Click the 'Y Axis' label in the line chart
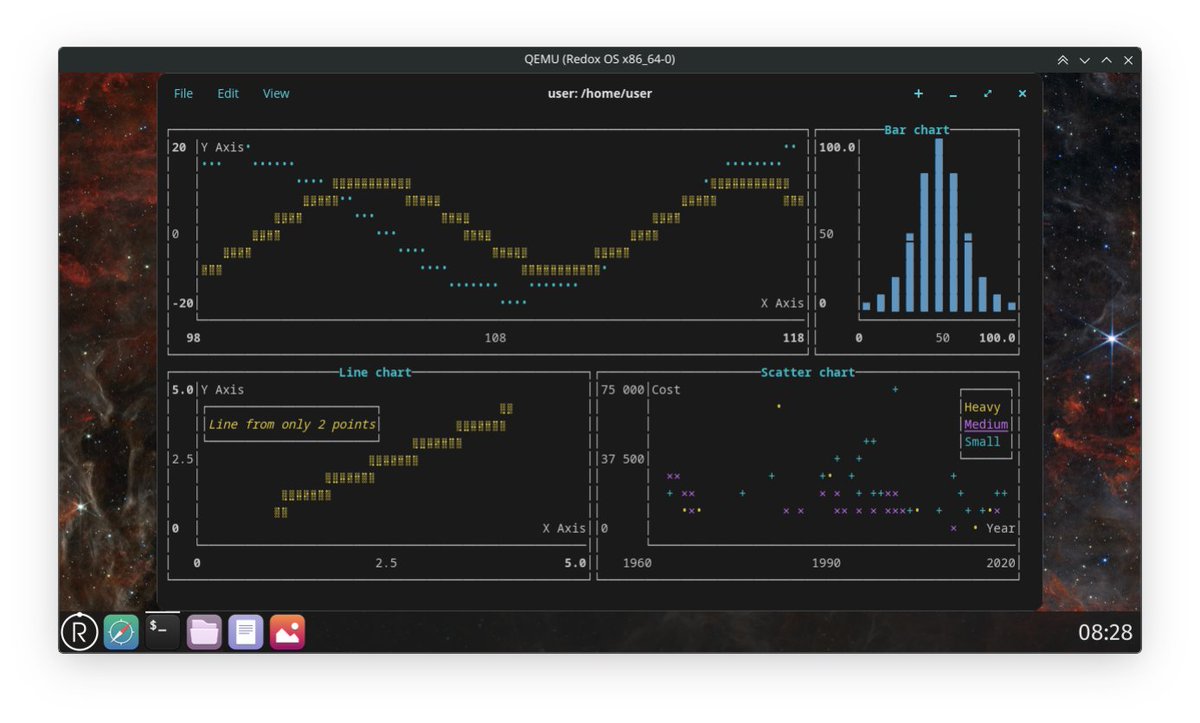Viewport: 1200px width, 723px height. coord(222,390)
